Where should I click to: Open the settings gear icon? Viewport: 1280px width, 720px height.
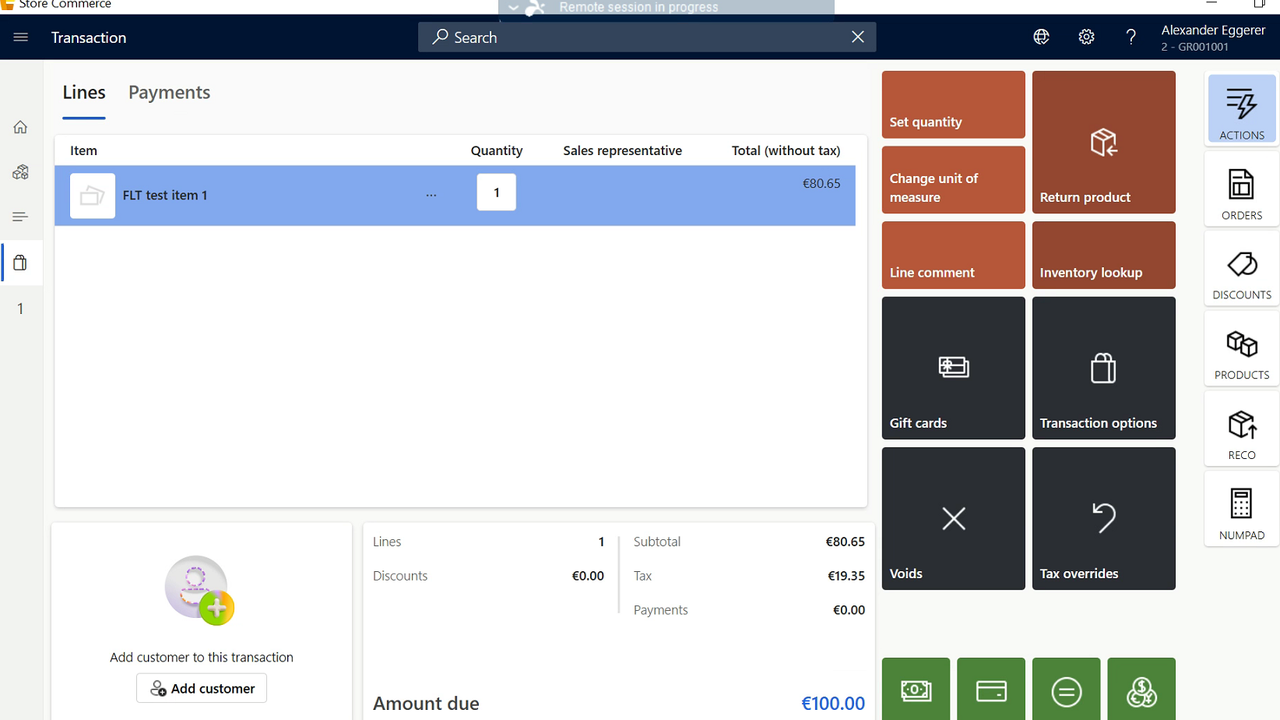1086,37
